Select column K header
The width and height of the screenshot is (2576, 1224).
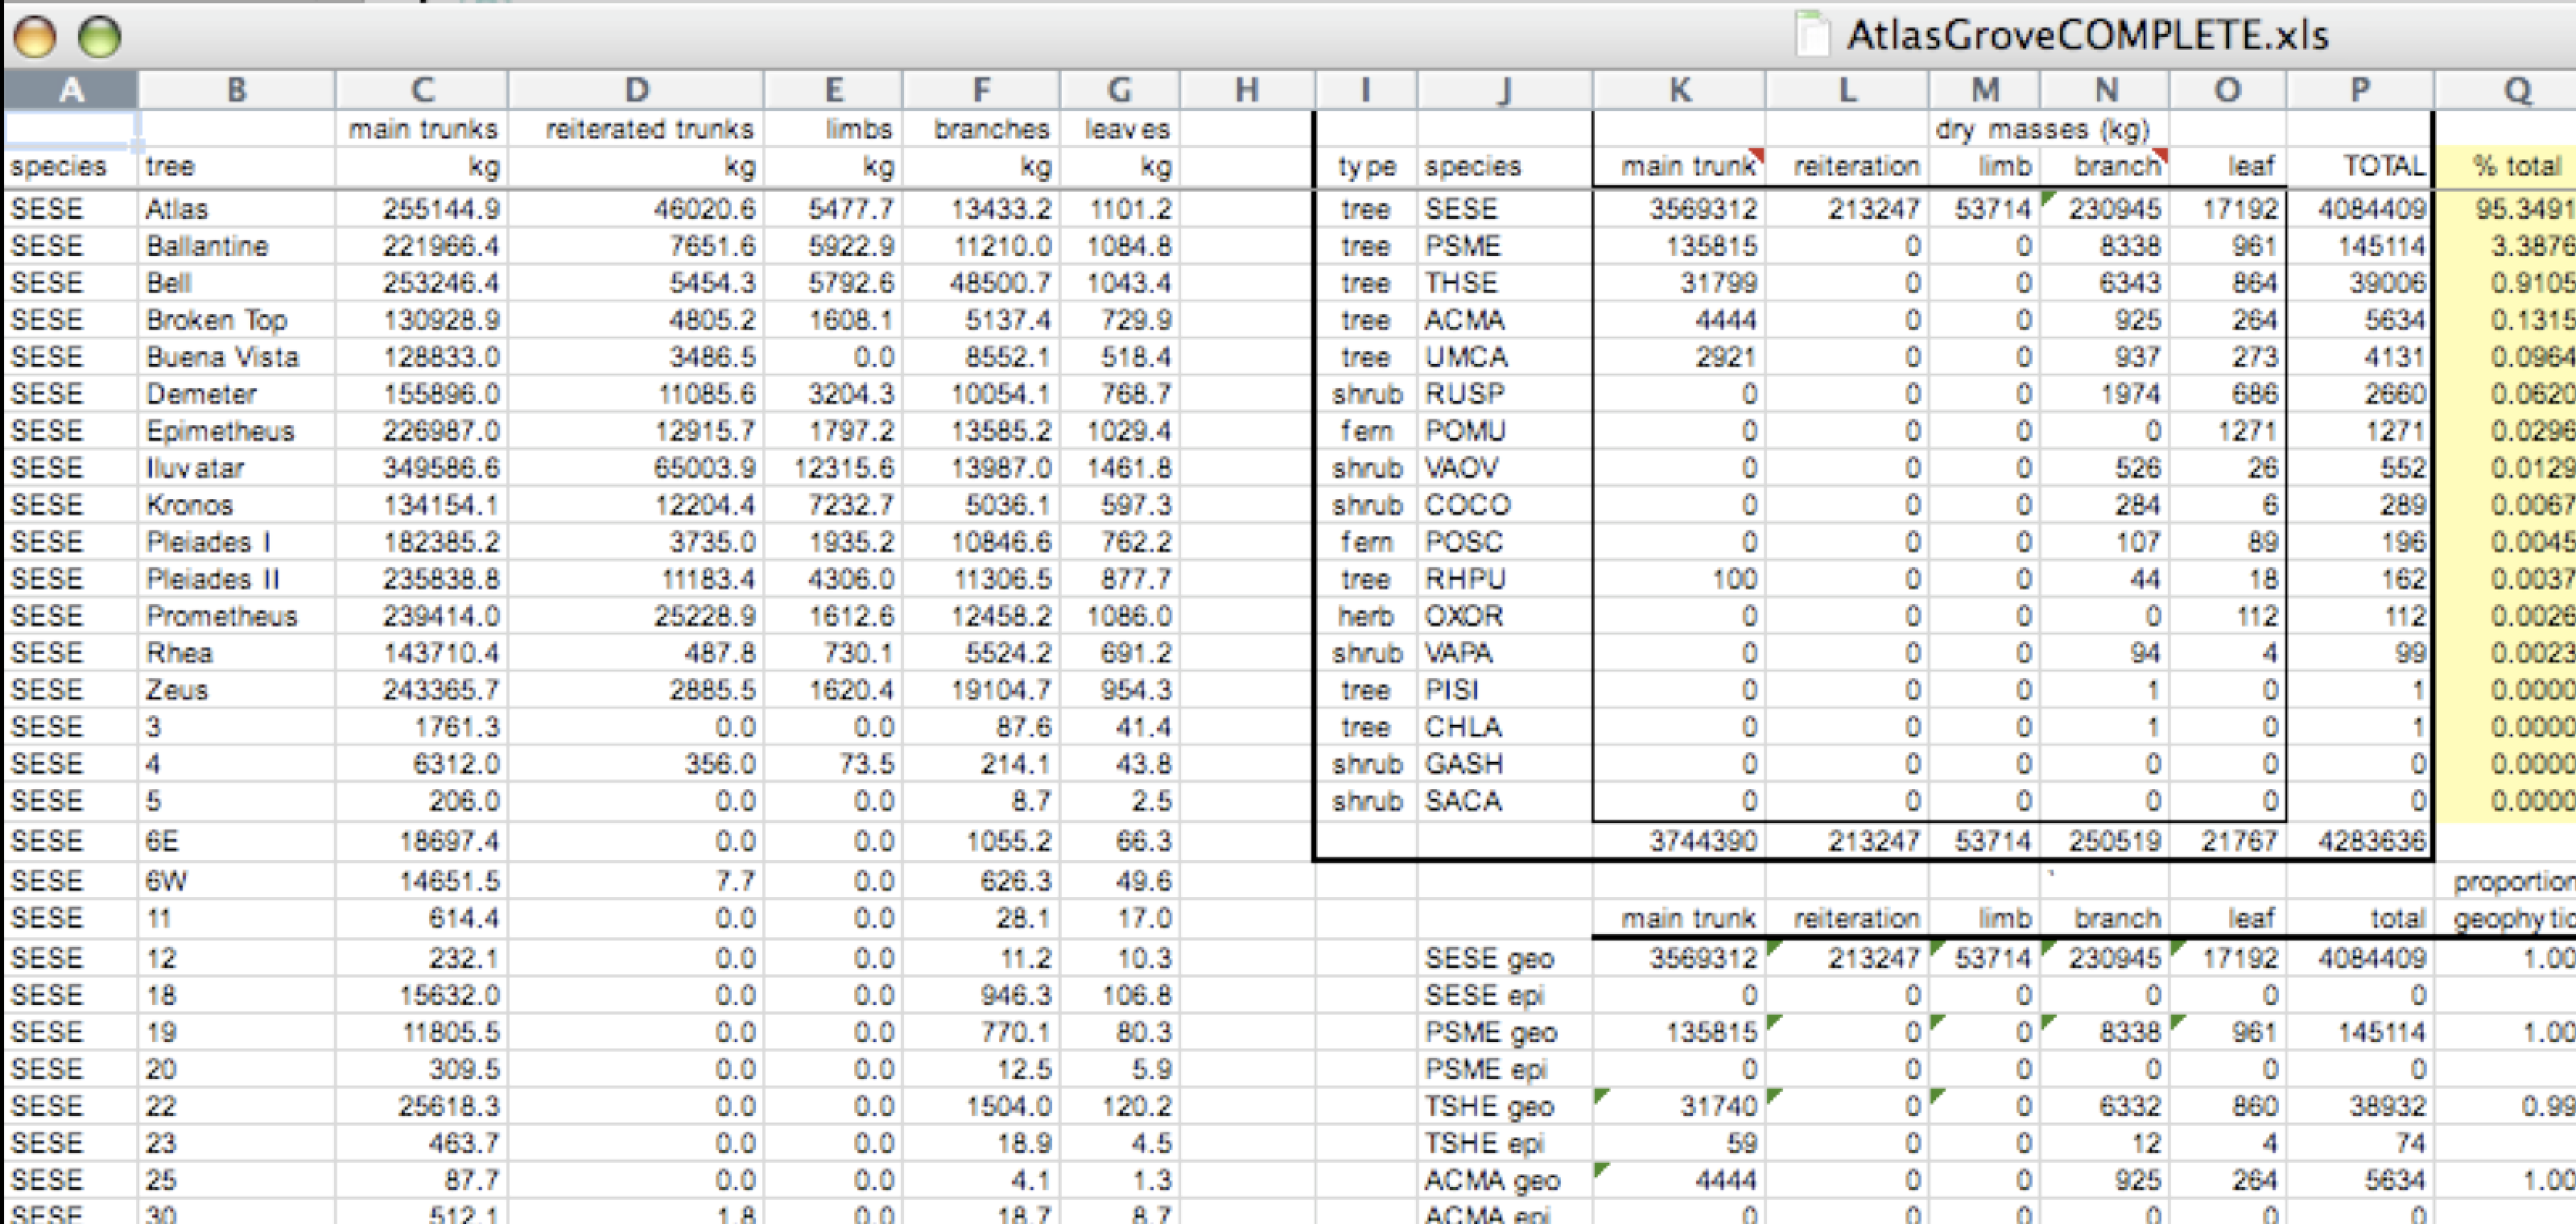point(1679,90)
